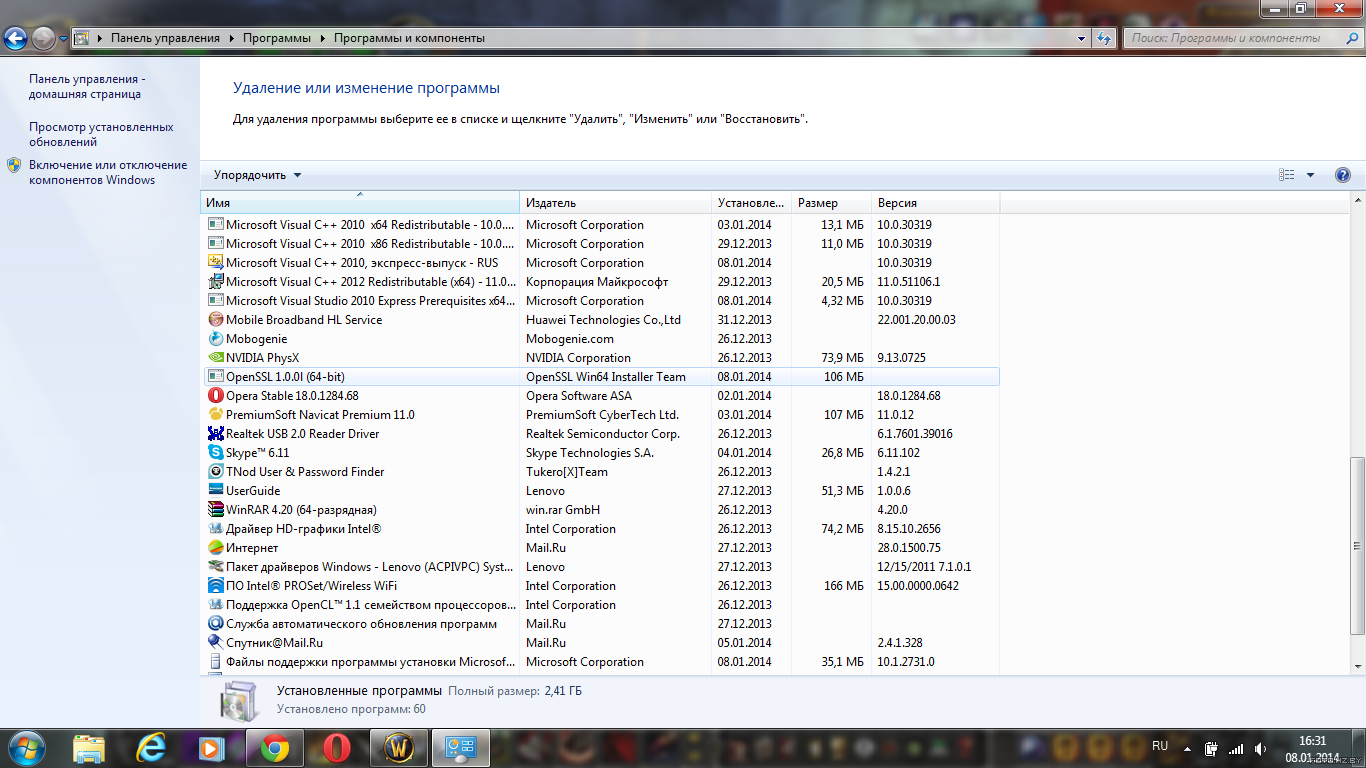Open Включение или отключение компонентов Windows
Viewport: 1366px width, 768px height.
pos(108,172)
